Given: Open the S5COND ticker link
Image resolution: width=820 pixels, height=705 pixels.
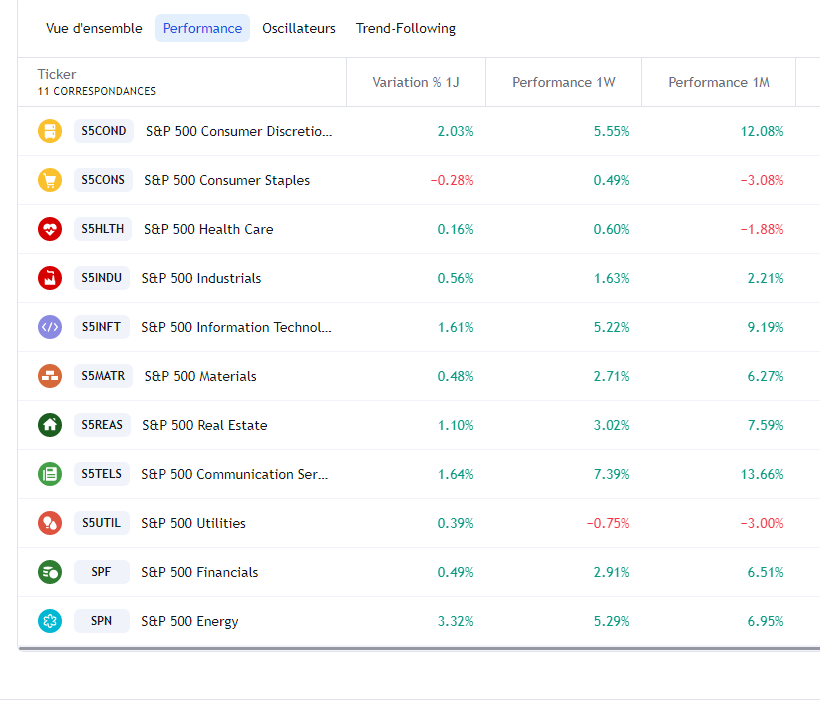Looking at the screenshot, I should [104, 131].
